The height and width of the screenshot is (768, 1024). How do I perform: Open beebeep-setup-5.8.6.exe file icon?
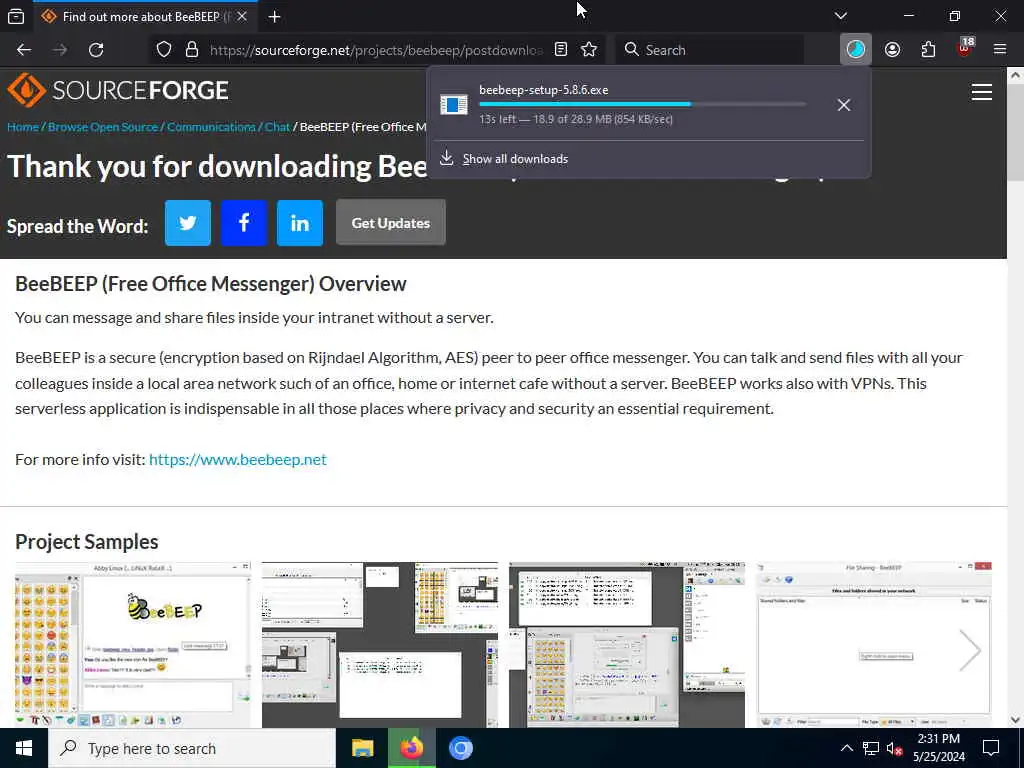[454, 104]
